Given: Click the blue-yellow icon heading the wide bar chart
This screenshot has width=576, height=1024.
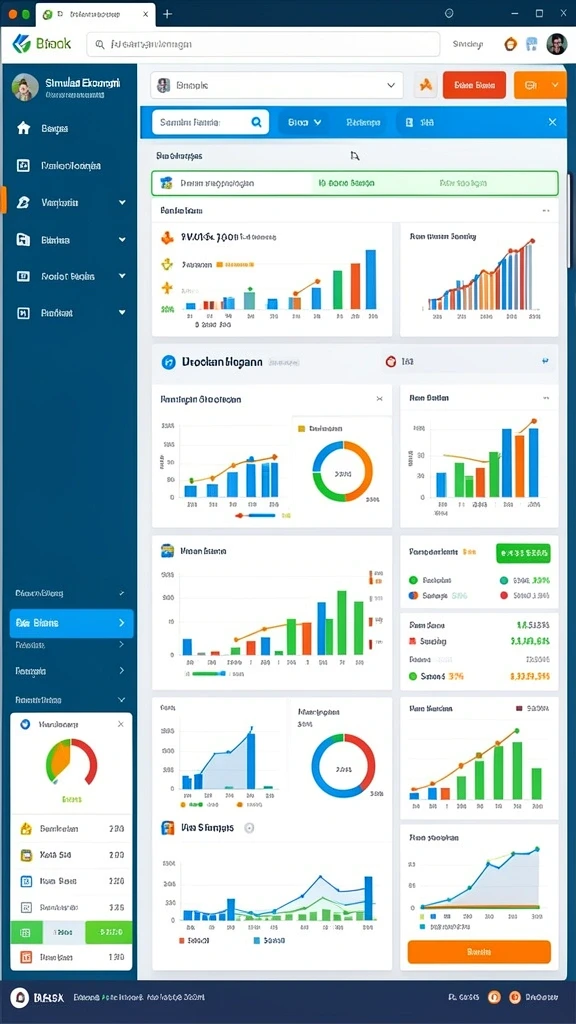Looking at the screenshot, I should point(168,551).
